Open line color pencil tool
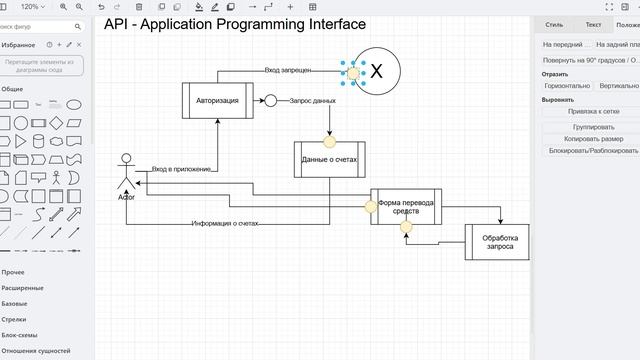640x360 pixels. coord(215,7)
